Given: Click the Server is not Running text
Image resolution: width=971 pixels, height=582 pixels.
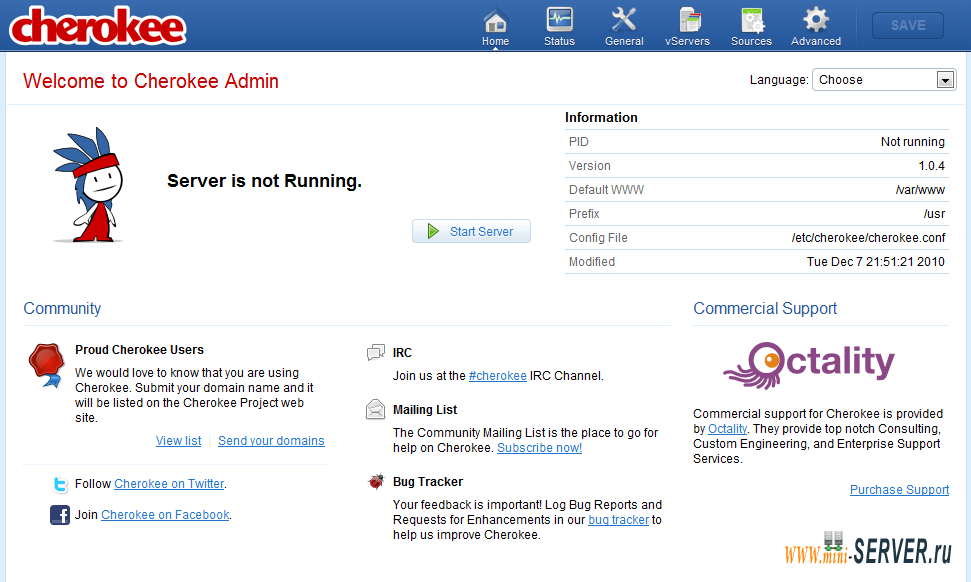Looking at the screenshot, I should (264, 181).
